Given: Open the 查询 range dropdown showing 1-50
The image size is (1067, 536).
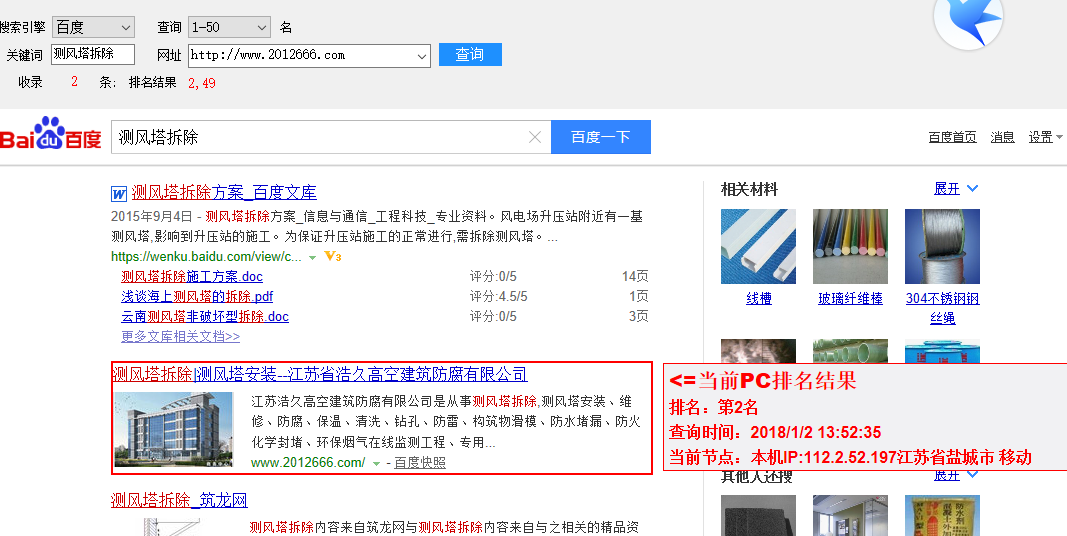Looking at the screenshot, I should [x=228, y=27].
